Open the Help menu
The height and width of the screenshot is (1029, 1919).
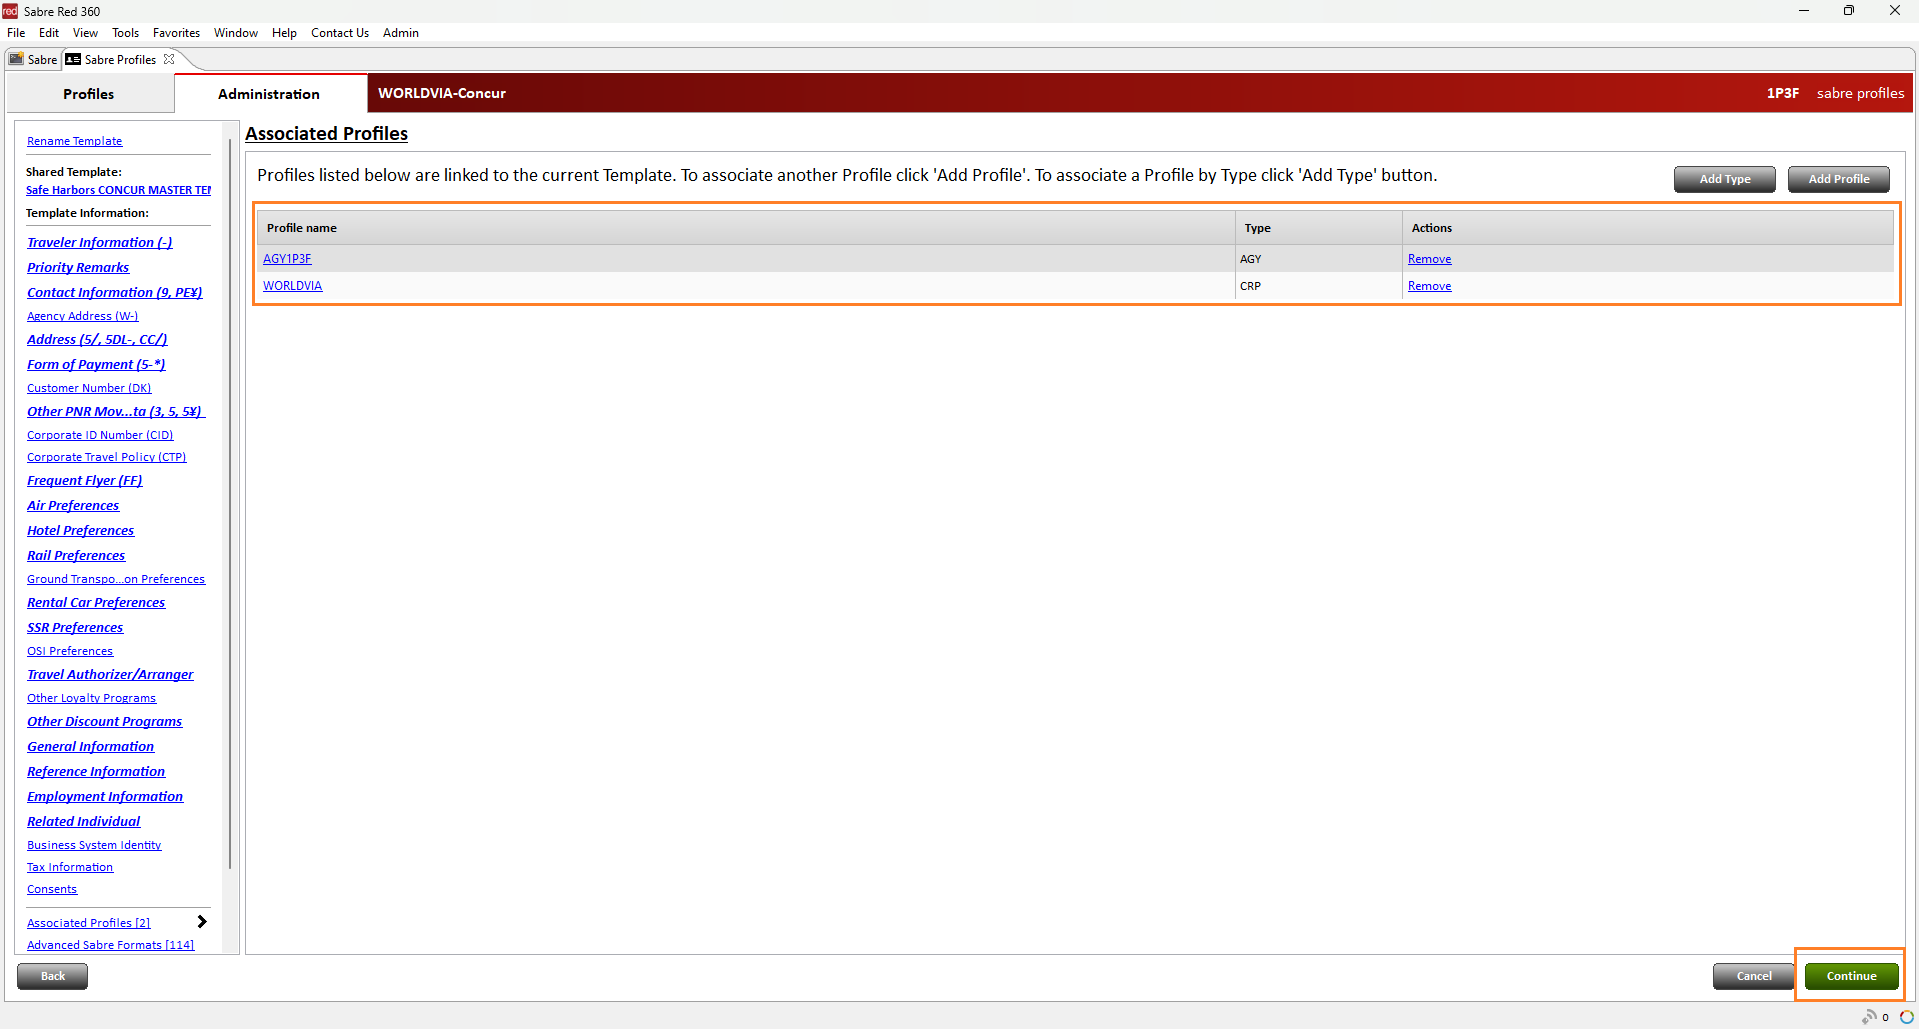pyautogui.click(x=284, y=33)
